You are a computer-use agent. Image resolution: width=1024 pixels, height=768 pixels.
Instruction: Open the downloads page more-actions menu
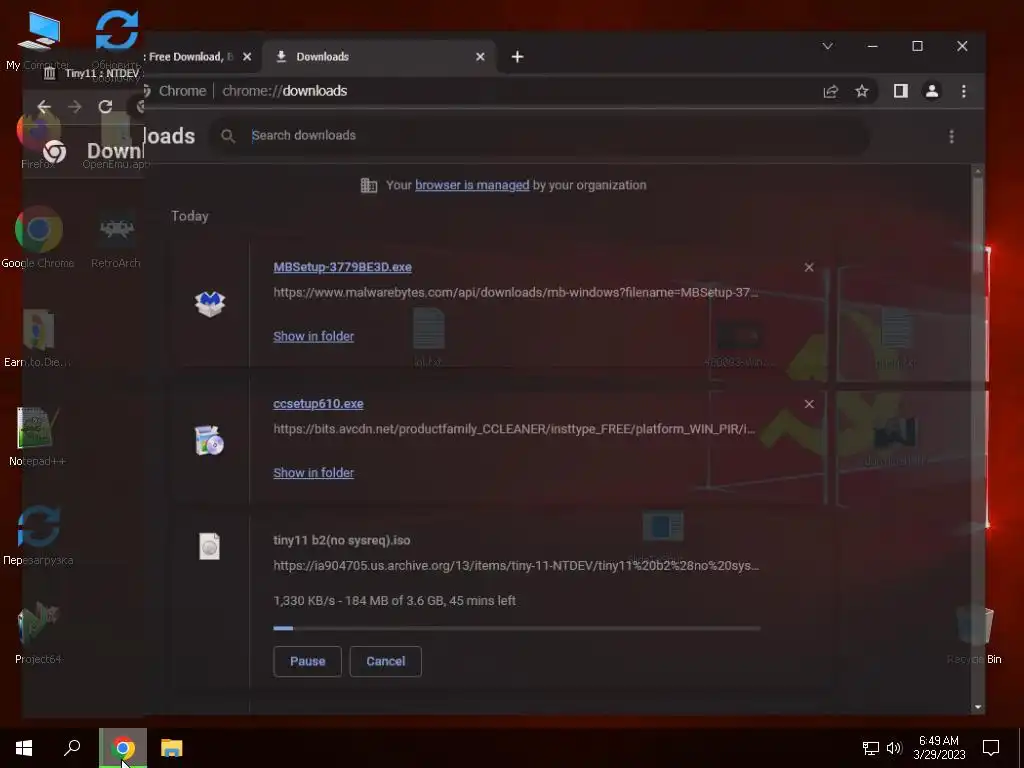[x=952, y=136]
